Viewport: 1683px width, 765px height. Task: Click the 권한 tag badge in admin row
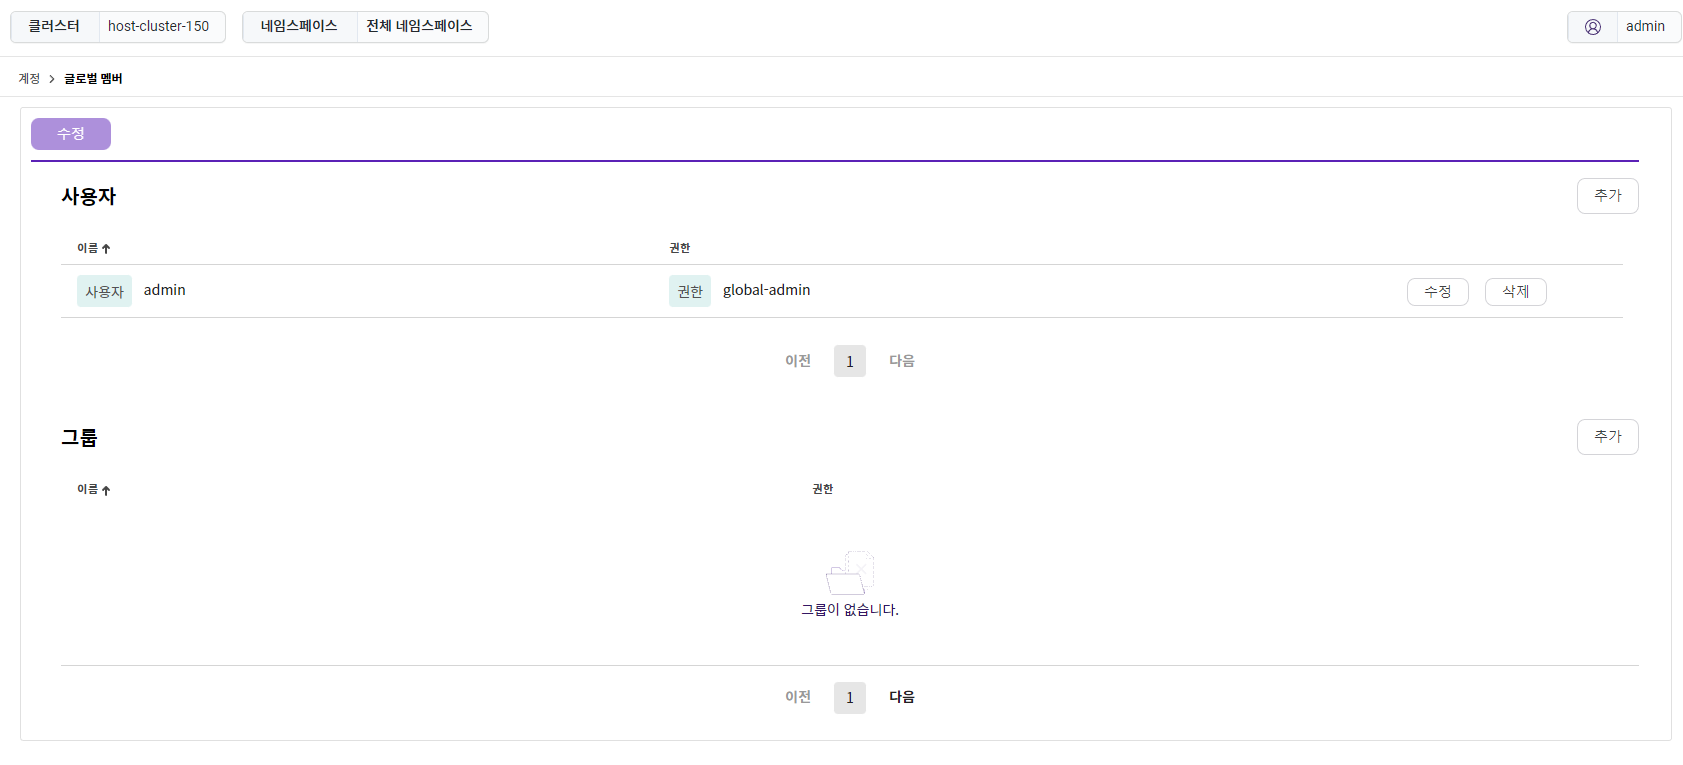(690, 291)
